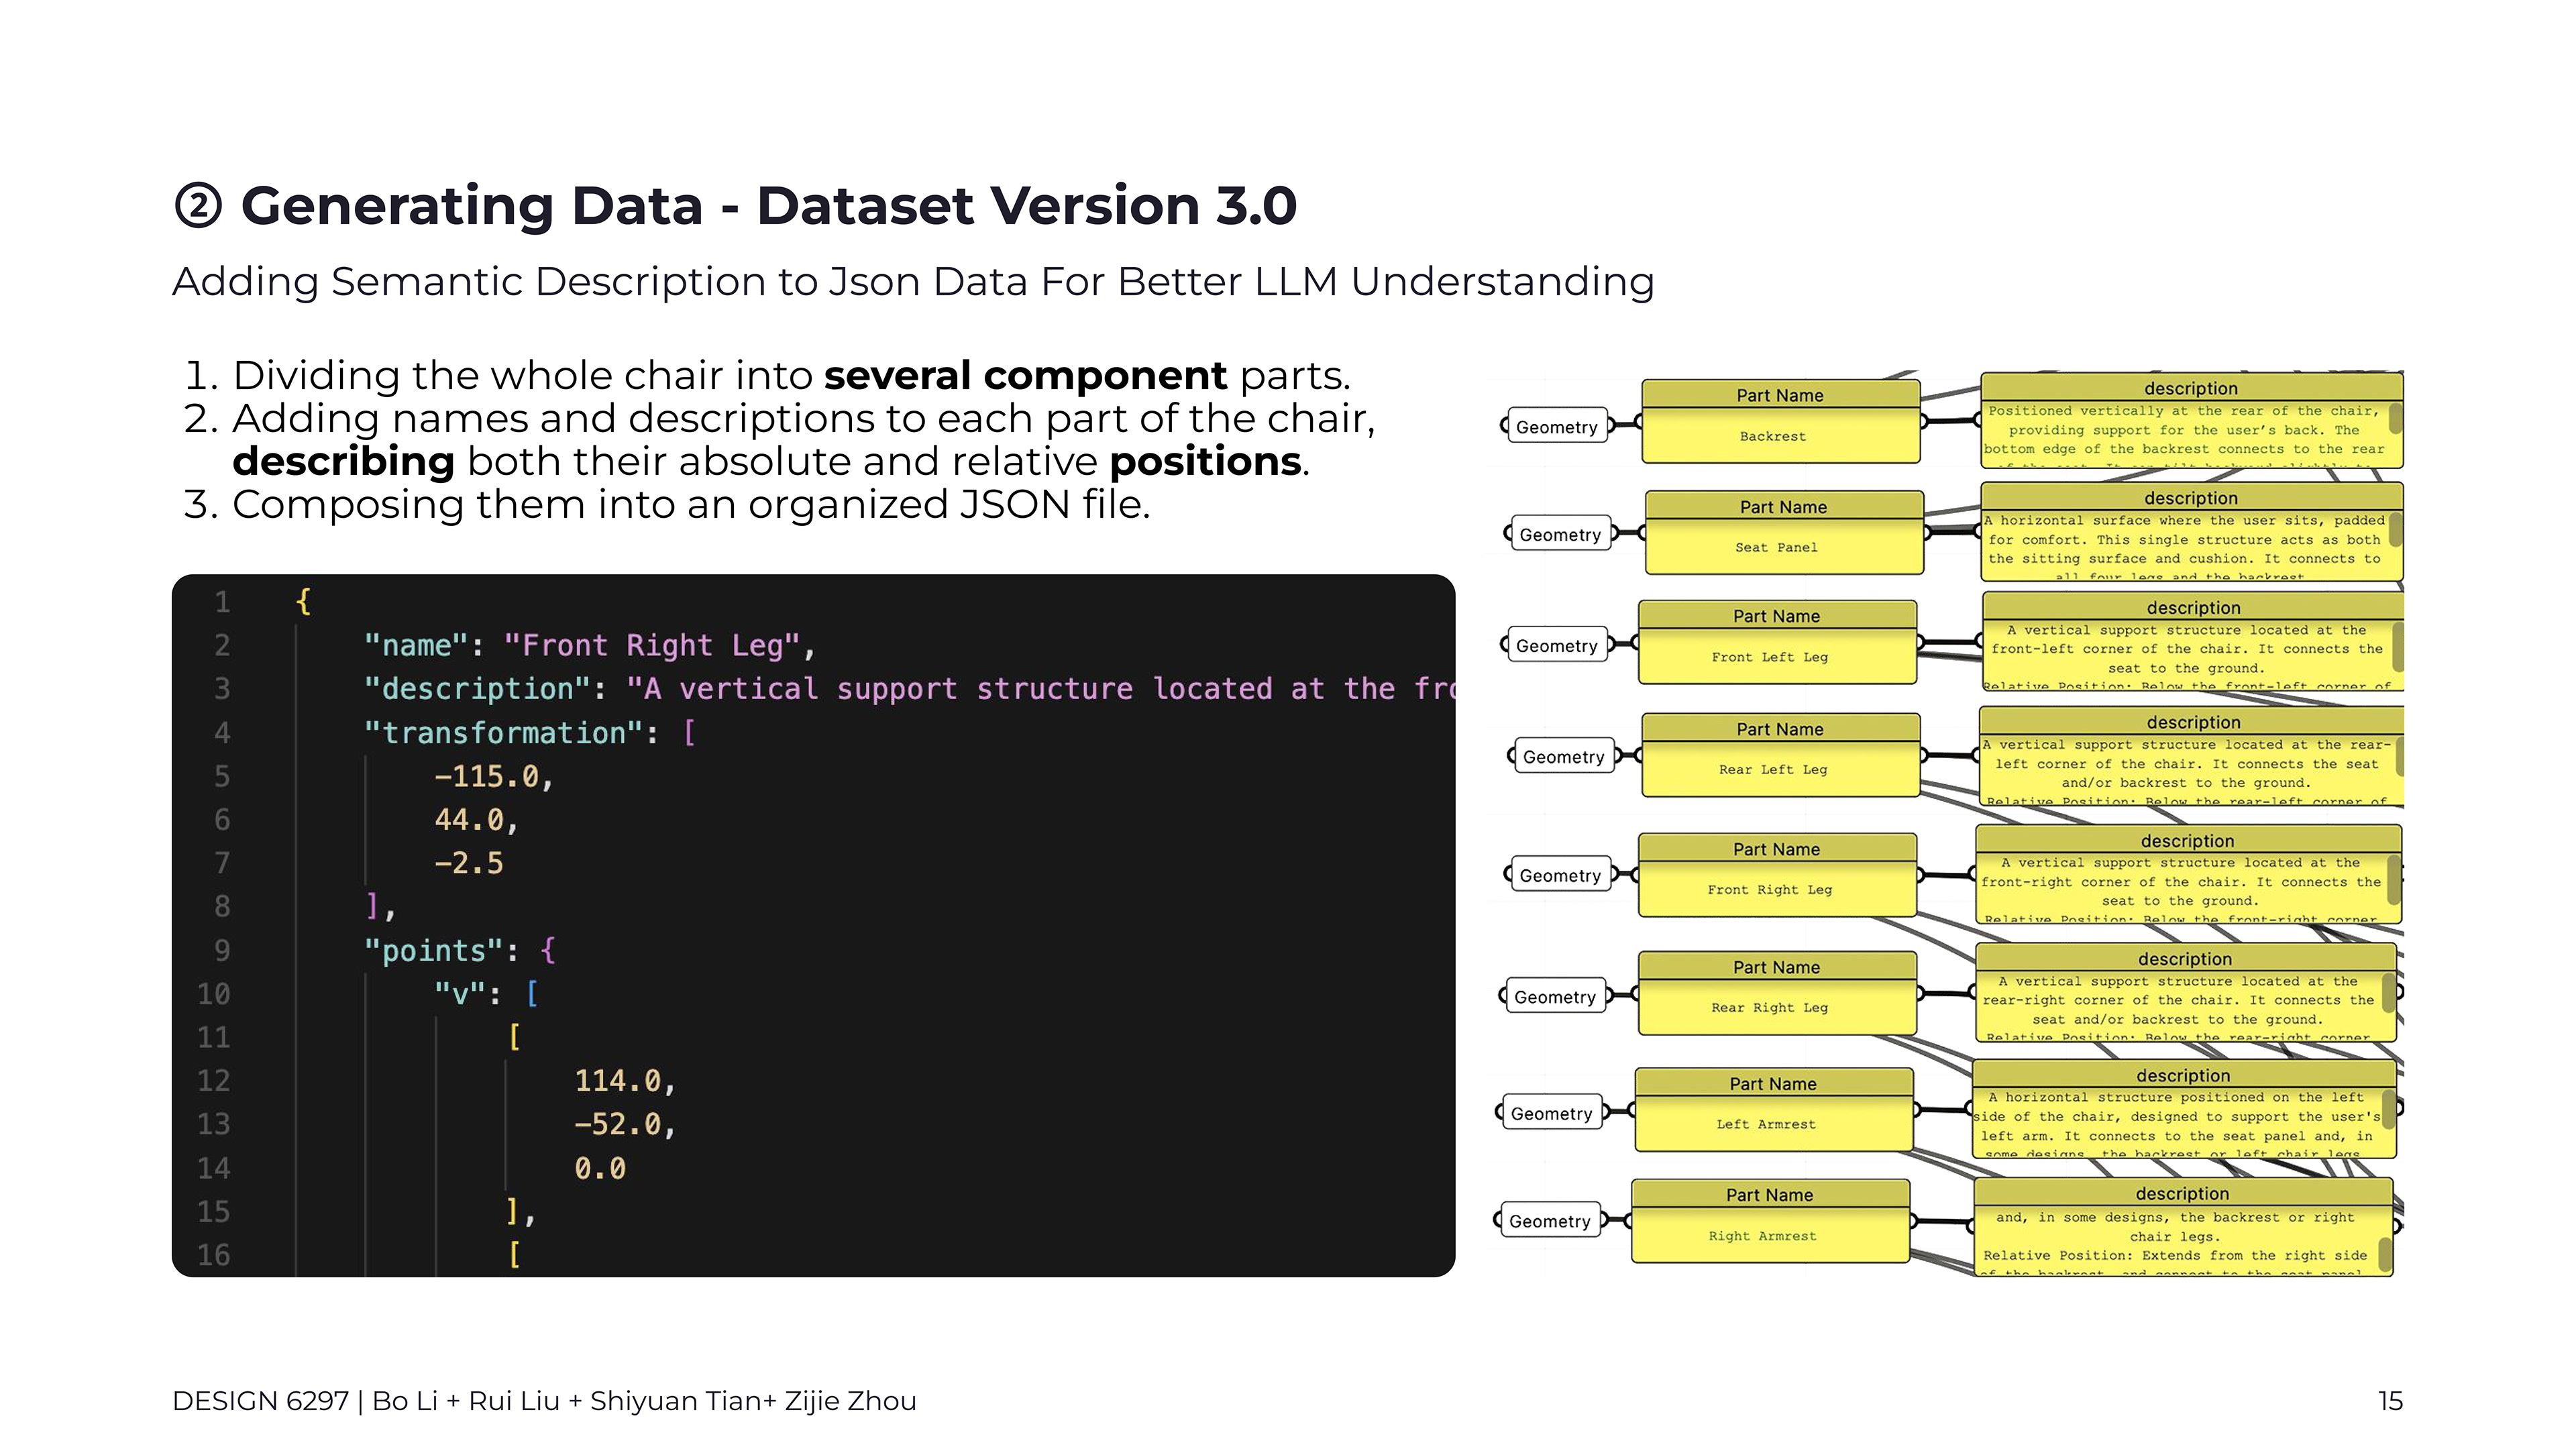Click the Geometry node beside Right Armrest
Viewport: 2576px width, 1449px height.
pyautogui.click(x=1549, y=1221)
